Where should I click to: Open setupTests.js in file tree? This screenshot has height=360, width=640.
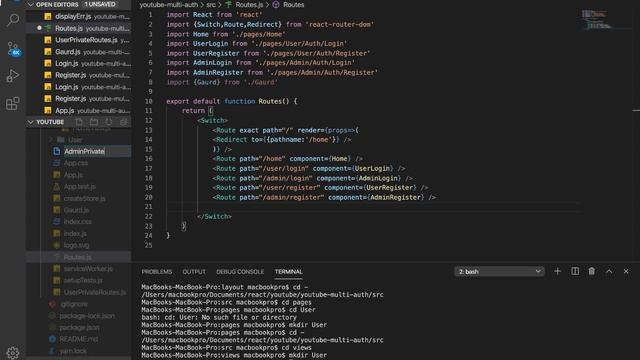[83, 280]
